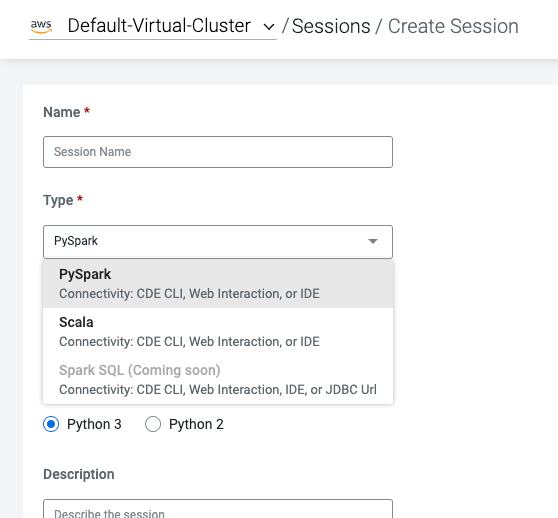Select the Python 2 radio button
The height and width of the screenshot is (518, 558).
click(153, 424)
